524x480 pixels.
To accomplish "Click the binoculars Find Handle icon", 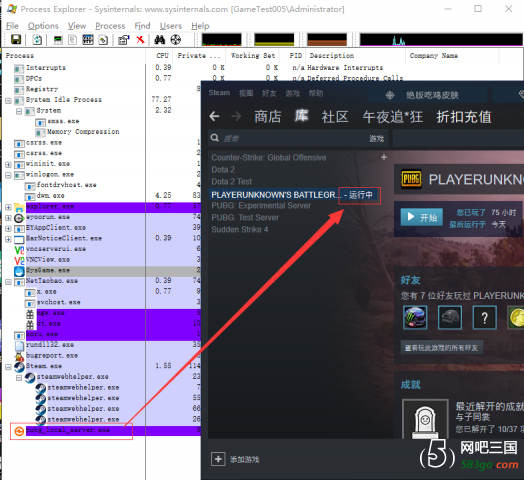I will [x=159, y=40].
